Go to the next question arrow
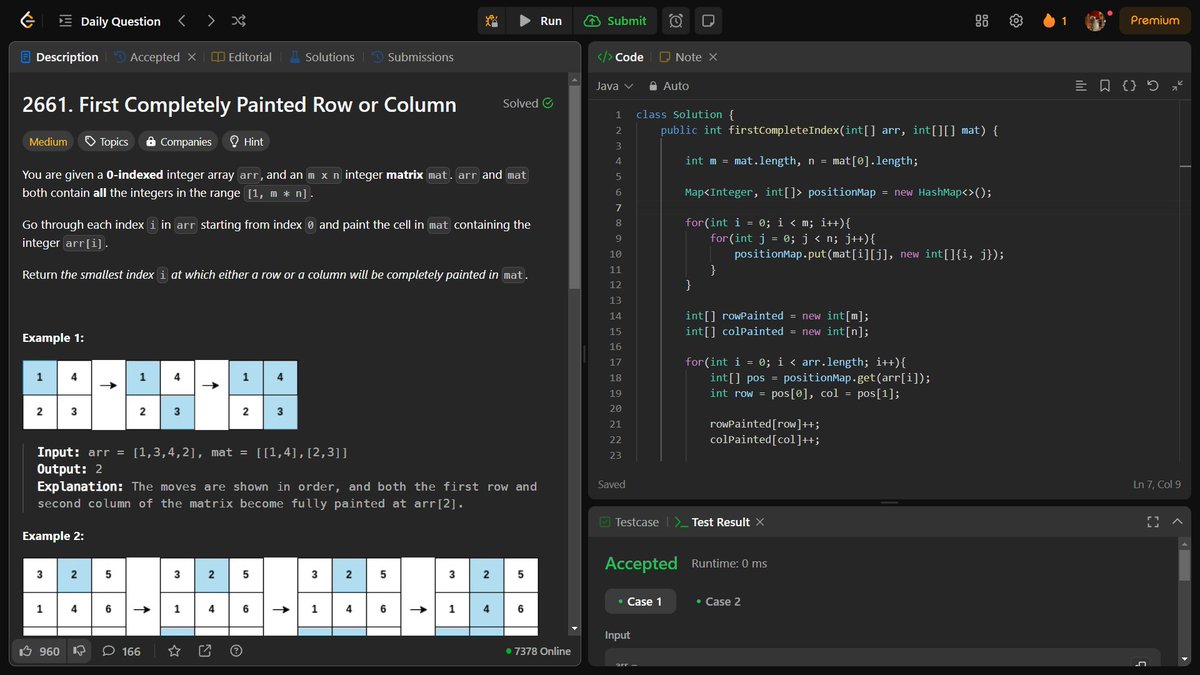Image resolution: width=1200 pixels, height=675 pixels. point(210,21)
